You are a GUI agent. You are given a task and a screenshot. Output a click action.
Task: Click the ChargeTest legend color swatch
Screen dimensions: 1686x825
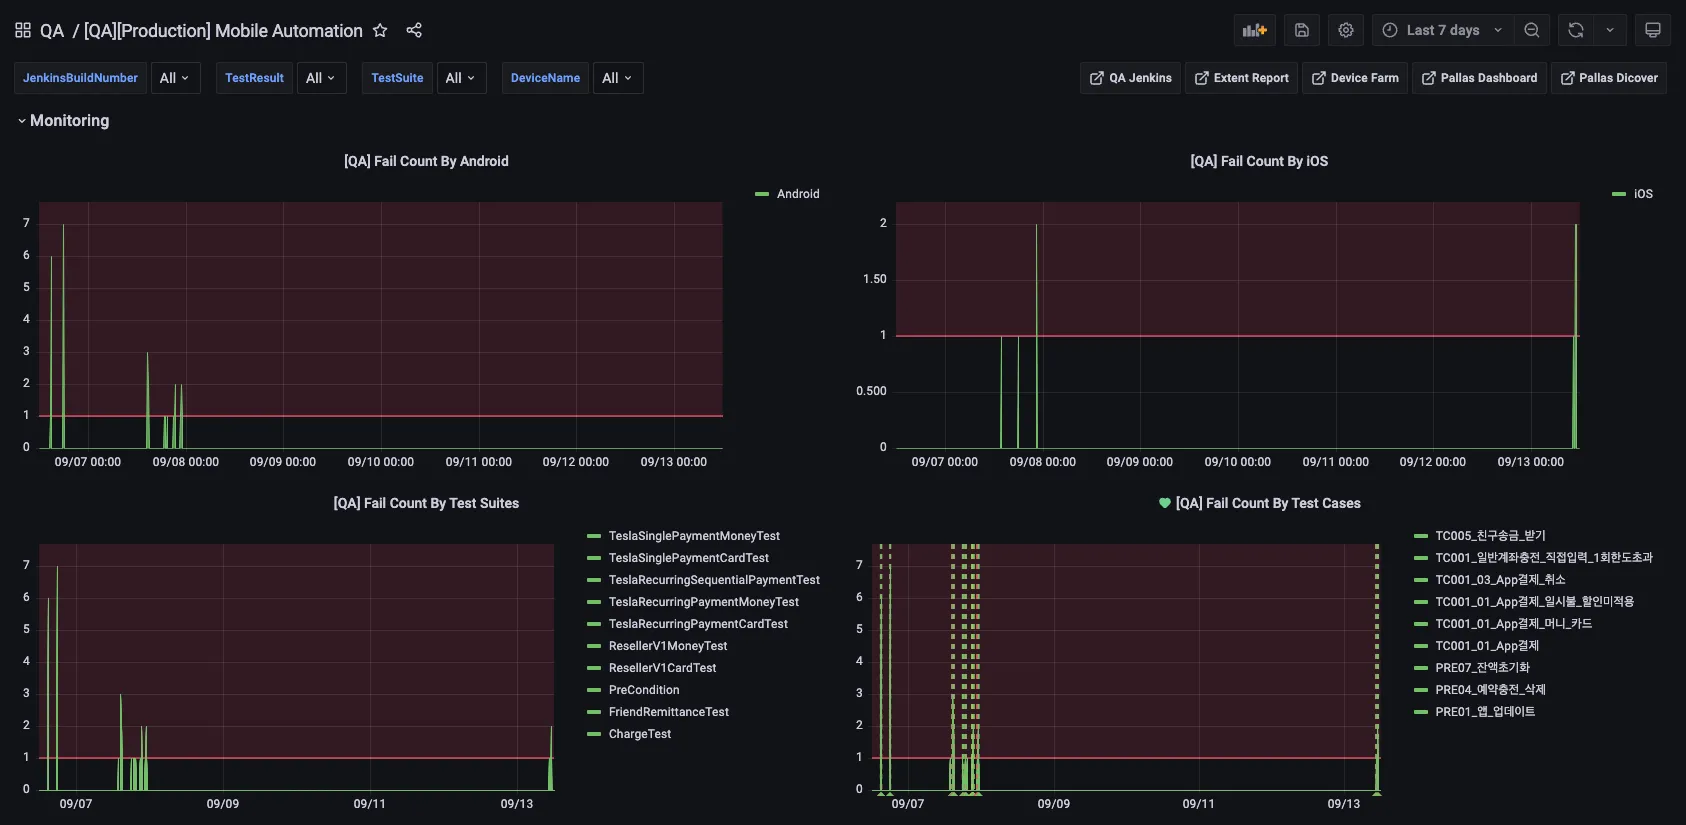click(x=594, y=734)
